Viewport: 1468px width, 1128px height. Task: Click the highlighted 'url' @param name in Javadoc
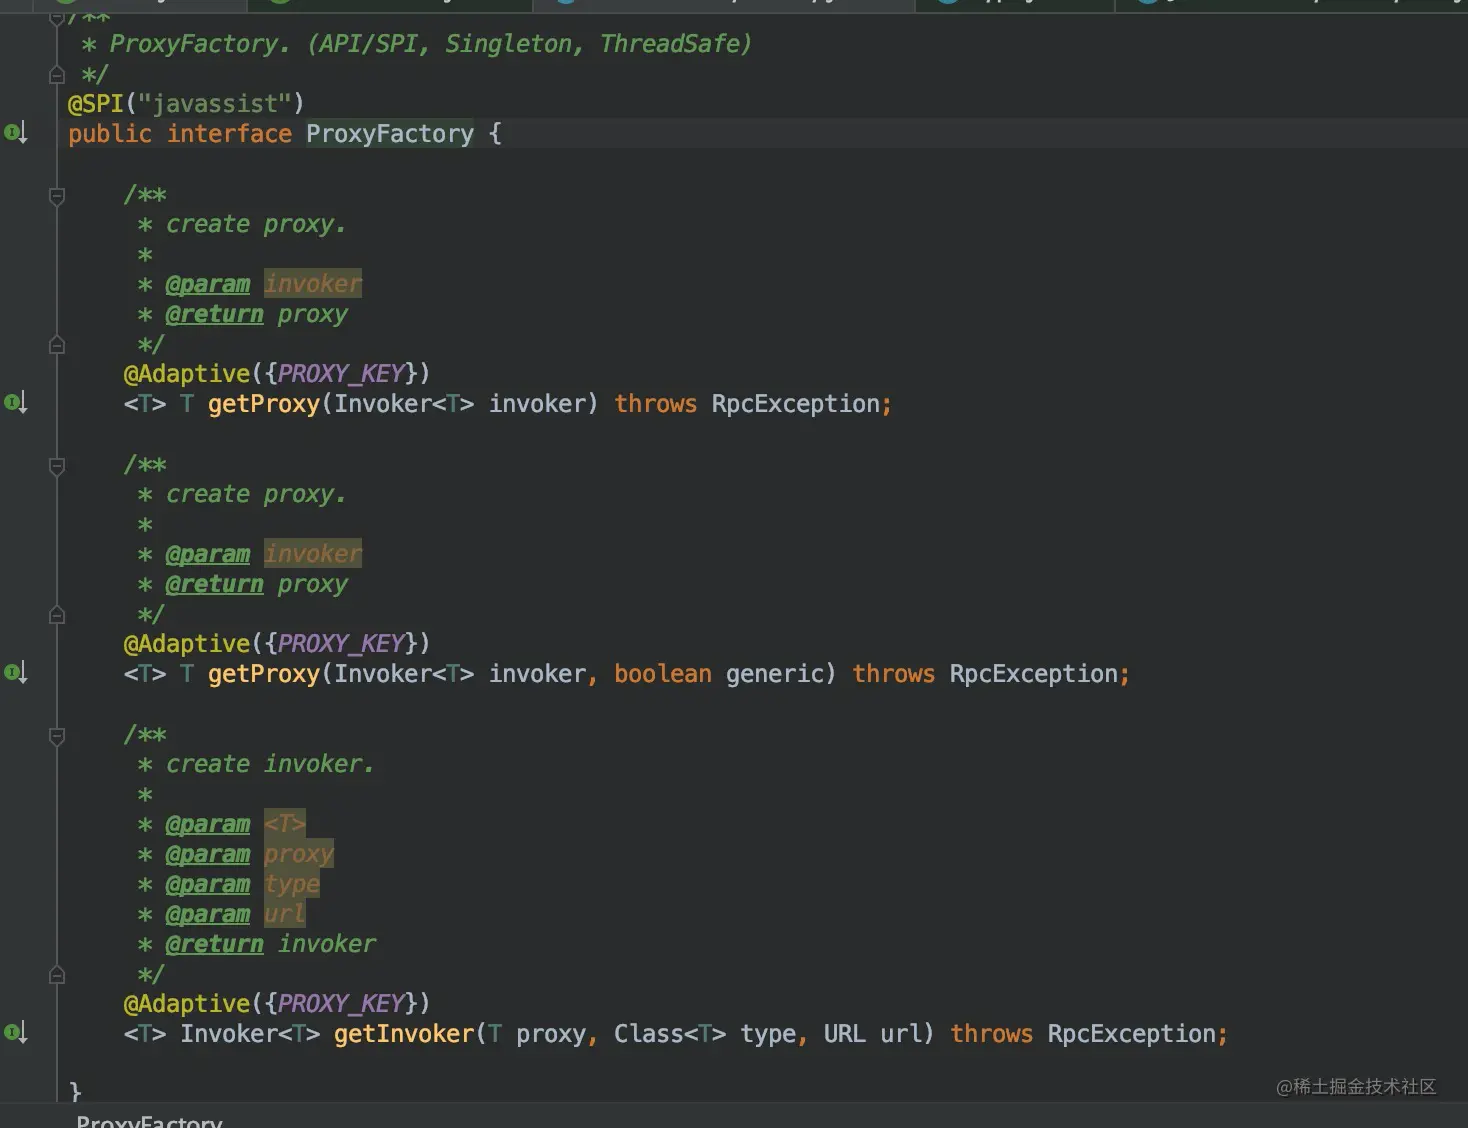coord(285,914)
